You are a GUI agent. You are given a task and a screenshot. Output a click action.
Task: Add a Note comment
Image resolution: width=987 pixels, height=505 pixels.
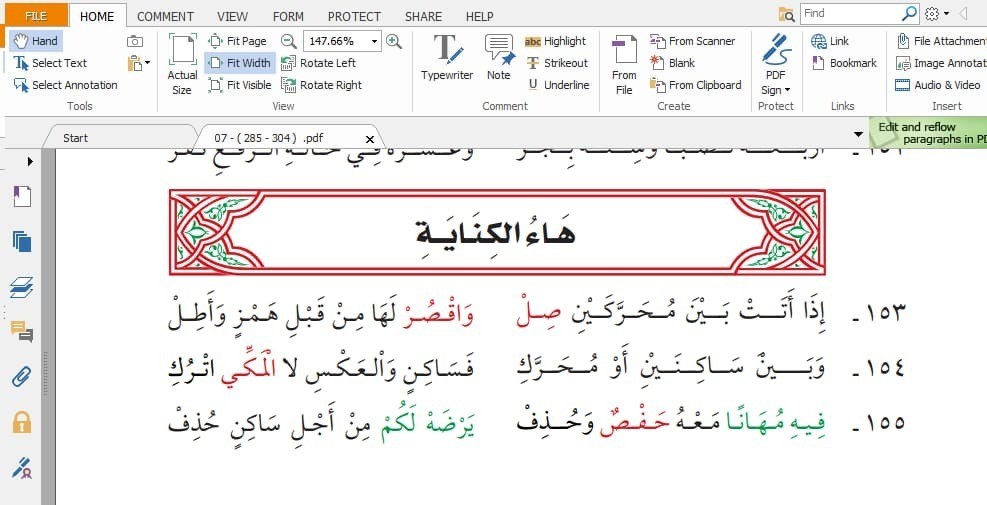pos(498,58)
